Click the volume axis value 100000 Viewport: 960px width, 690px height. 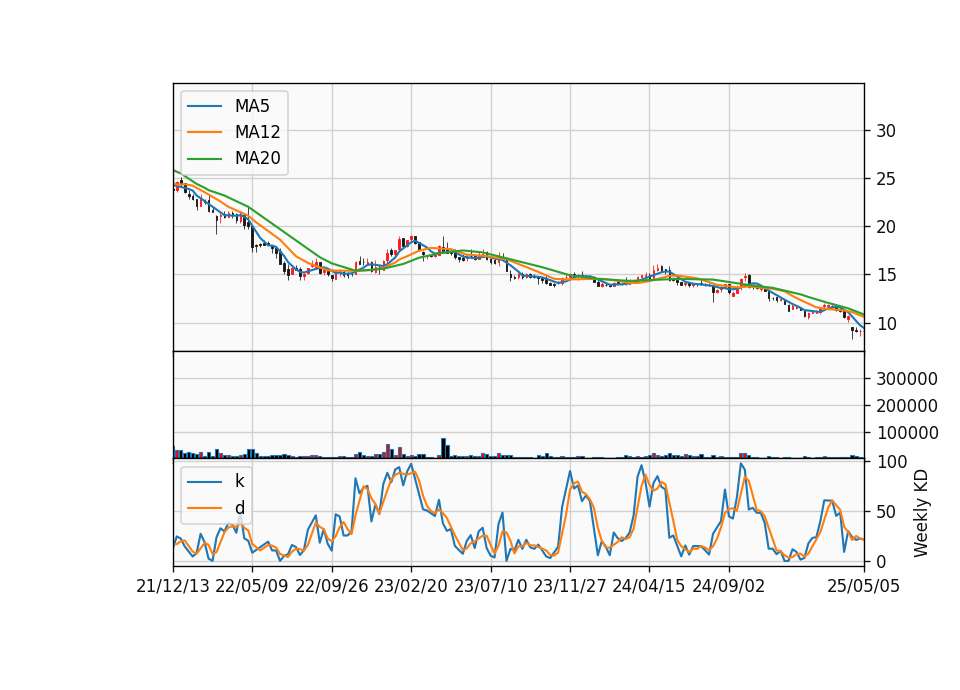click(x=907, y=433)
